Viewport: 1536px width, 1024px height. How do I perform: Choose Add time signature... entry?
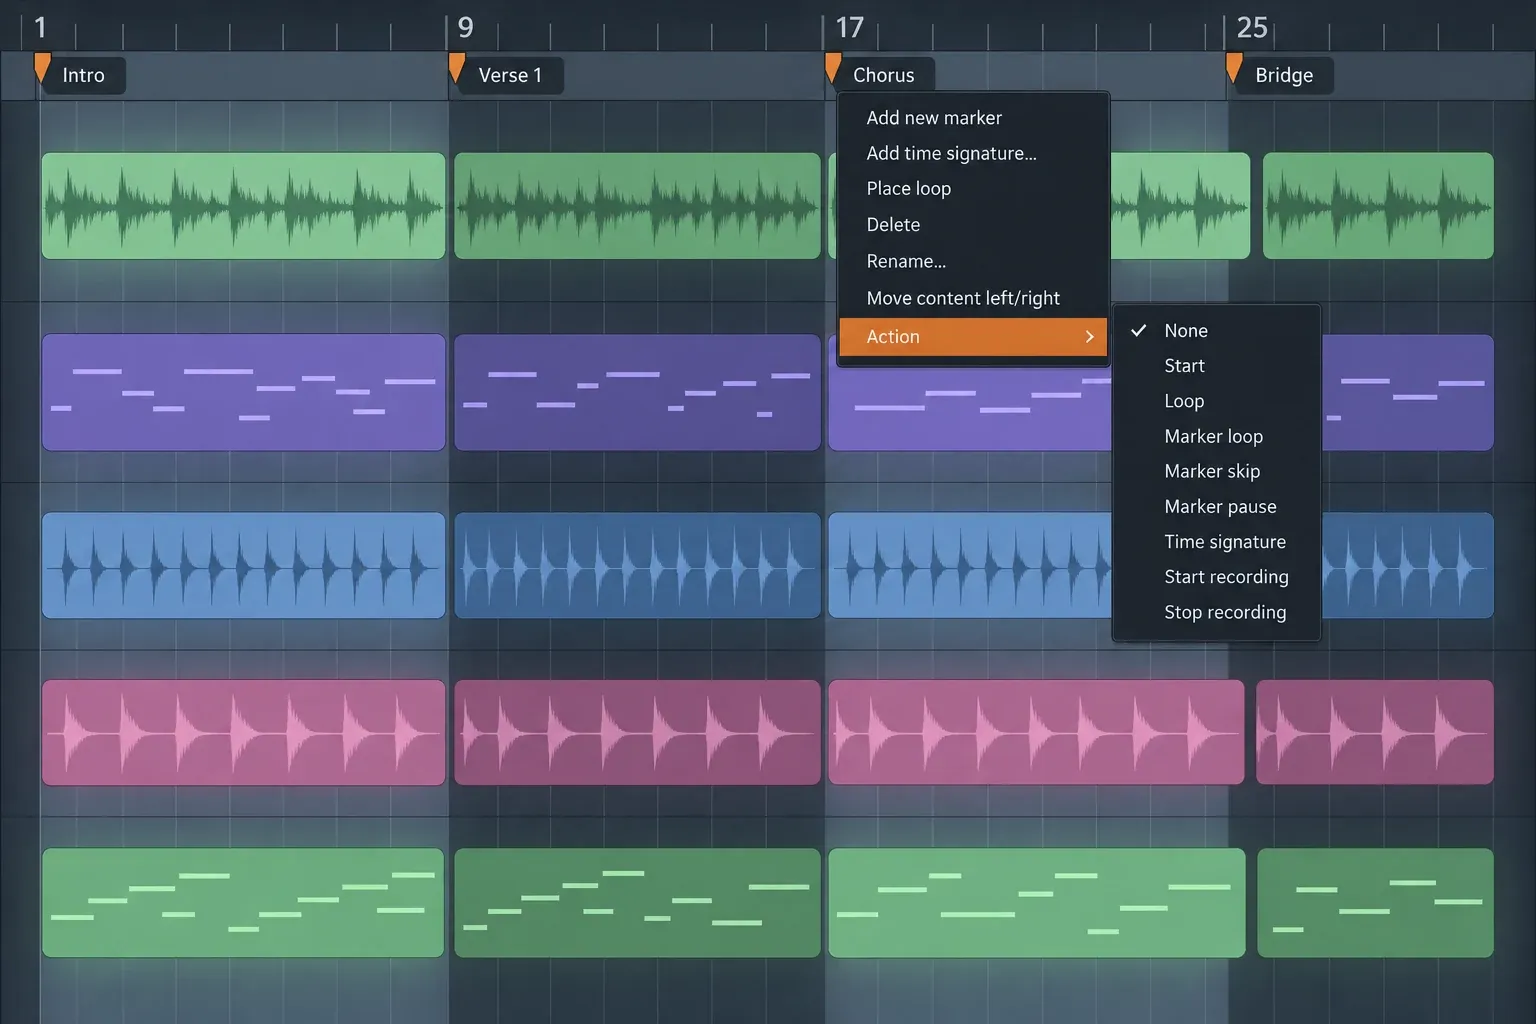[973, 153]
